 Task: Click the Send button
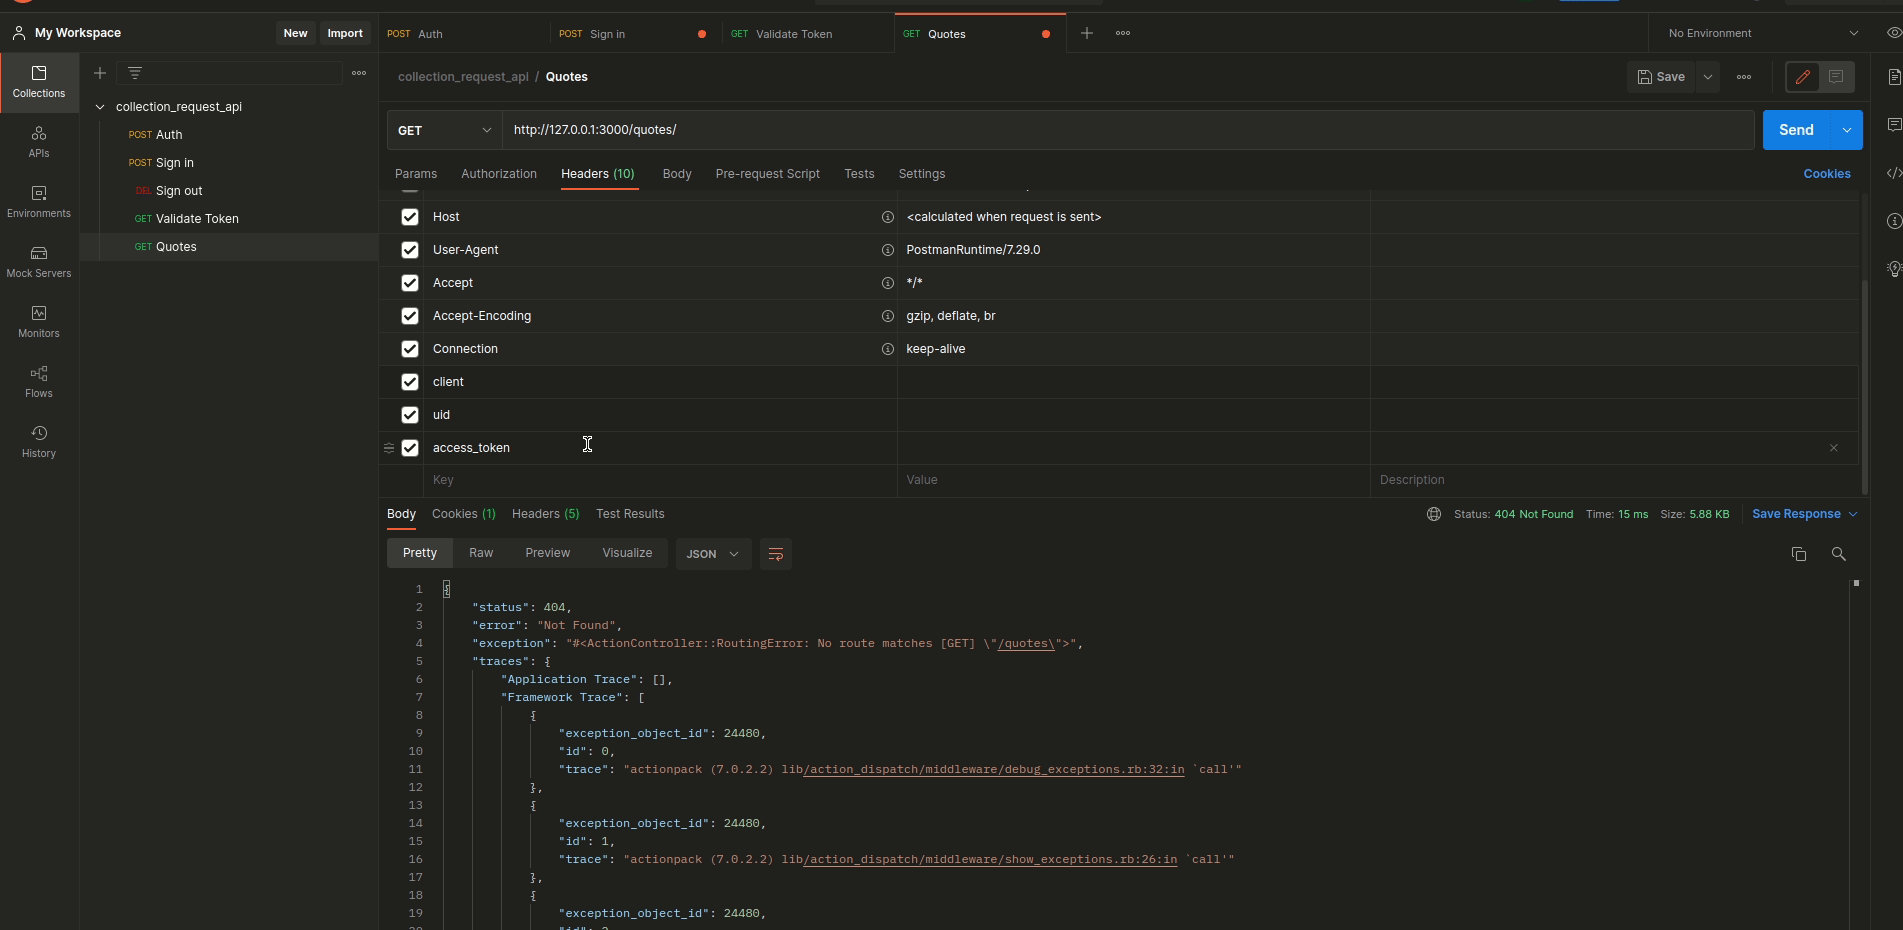click(1797, 130)
